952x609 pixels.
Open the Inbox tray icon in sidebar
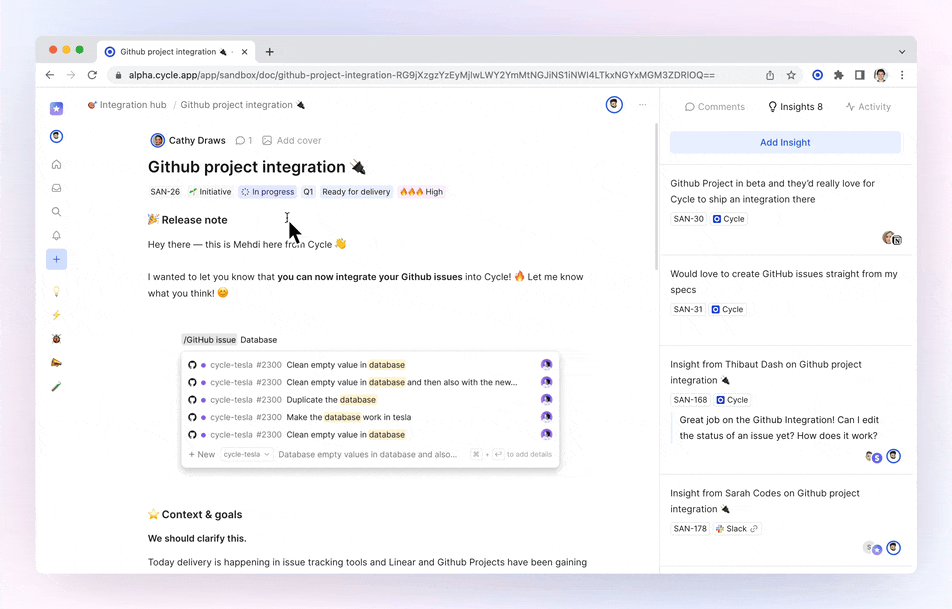[56, 188]
